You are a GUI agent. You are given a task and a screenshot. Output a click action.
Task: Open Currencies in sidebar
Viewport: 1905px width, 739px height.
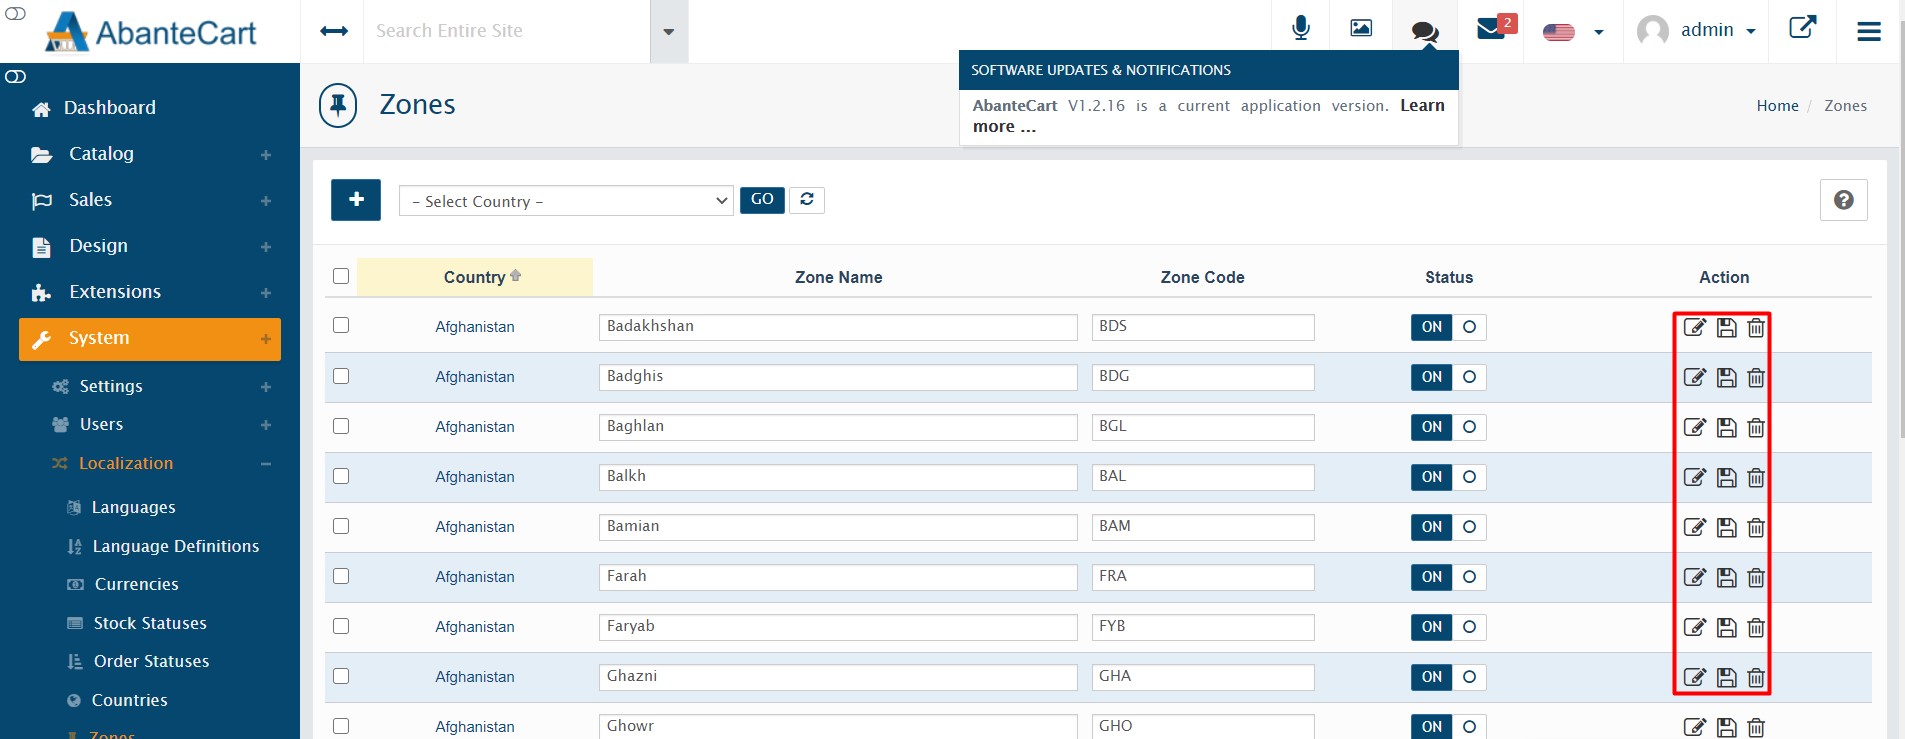(136, 585)
